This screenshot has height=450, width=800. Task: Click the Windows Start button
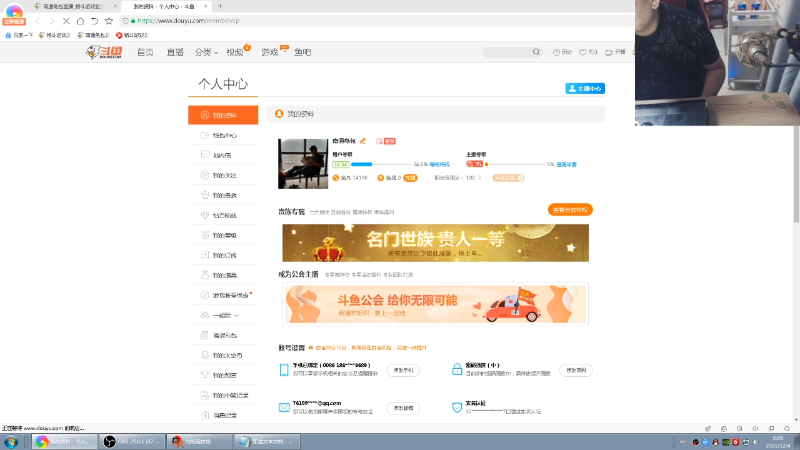(11, 441)
